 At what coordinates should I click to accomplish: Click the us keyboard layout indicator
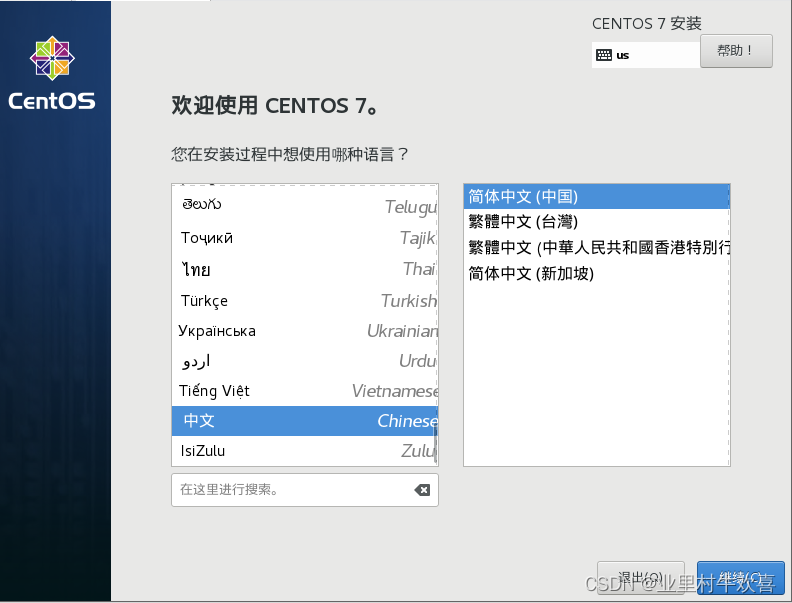point(646,55)
